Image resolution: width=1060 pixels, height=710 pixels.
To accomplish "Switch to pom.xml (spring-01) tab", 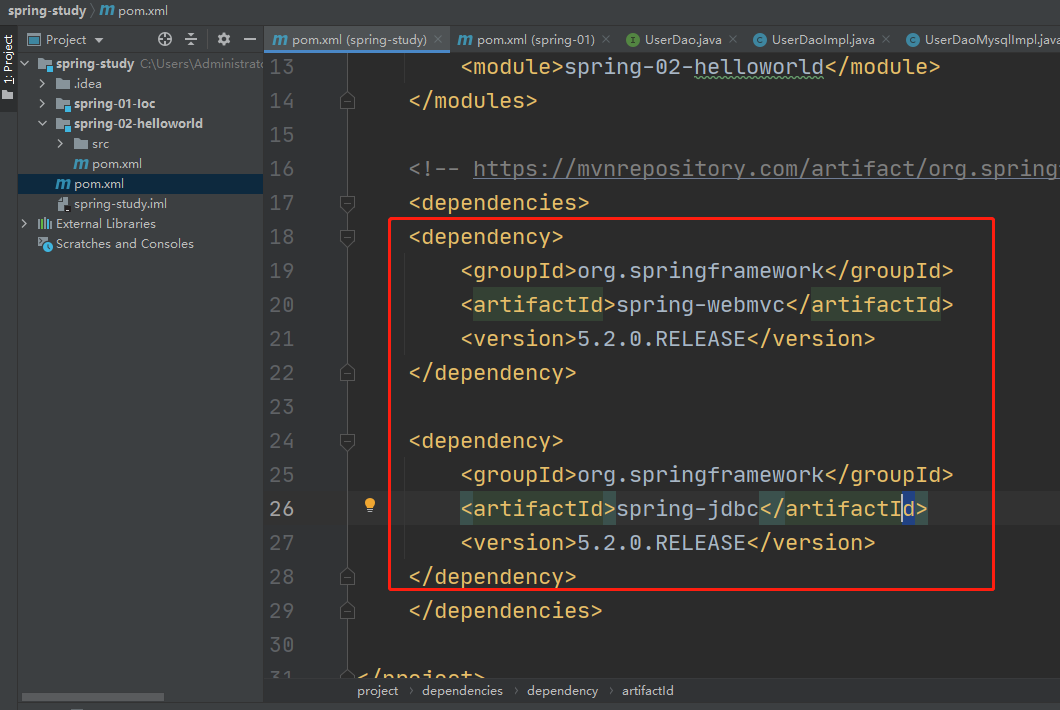I will click(535, 40).
